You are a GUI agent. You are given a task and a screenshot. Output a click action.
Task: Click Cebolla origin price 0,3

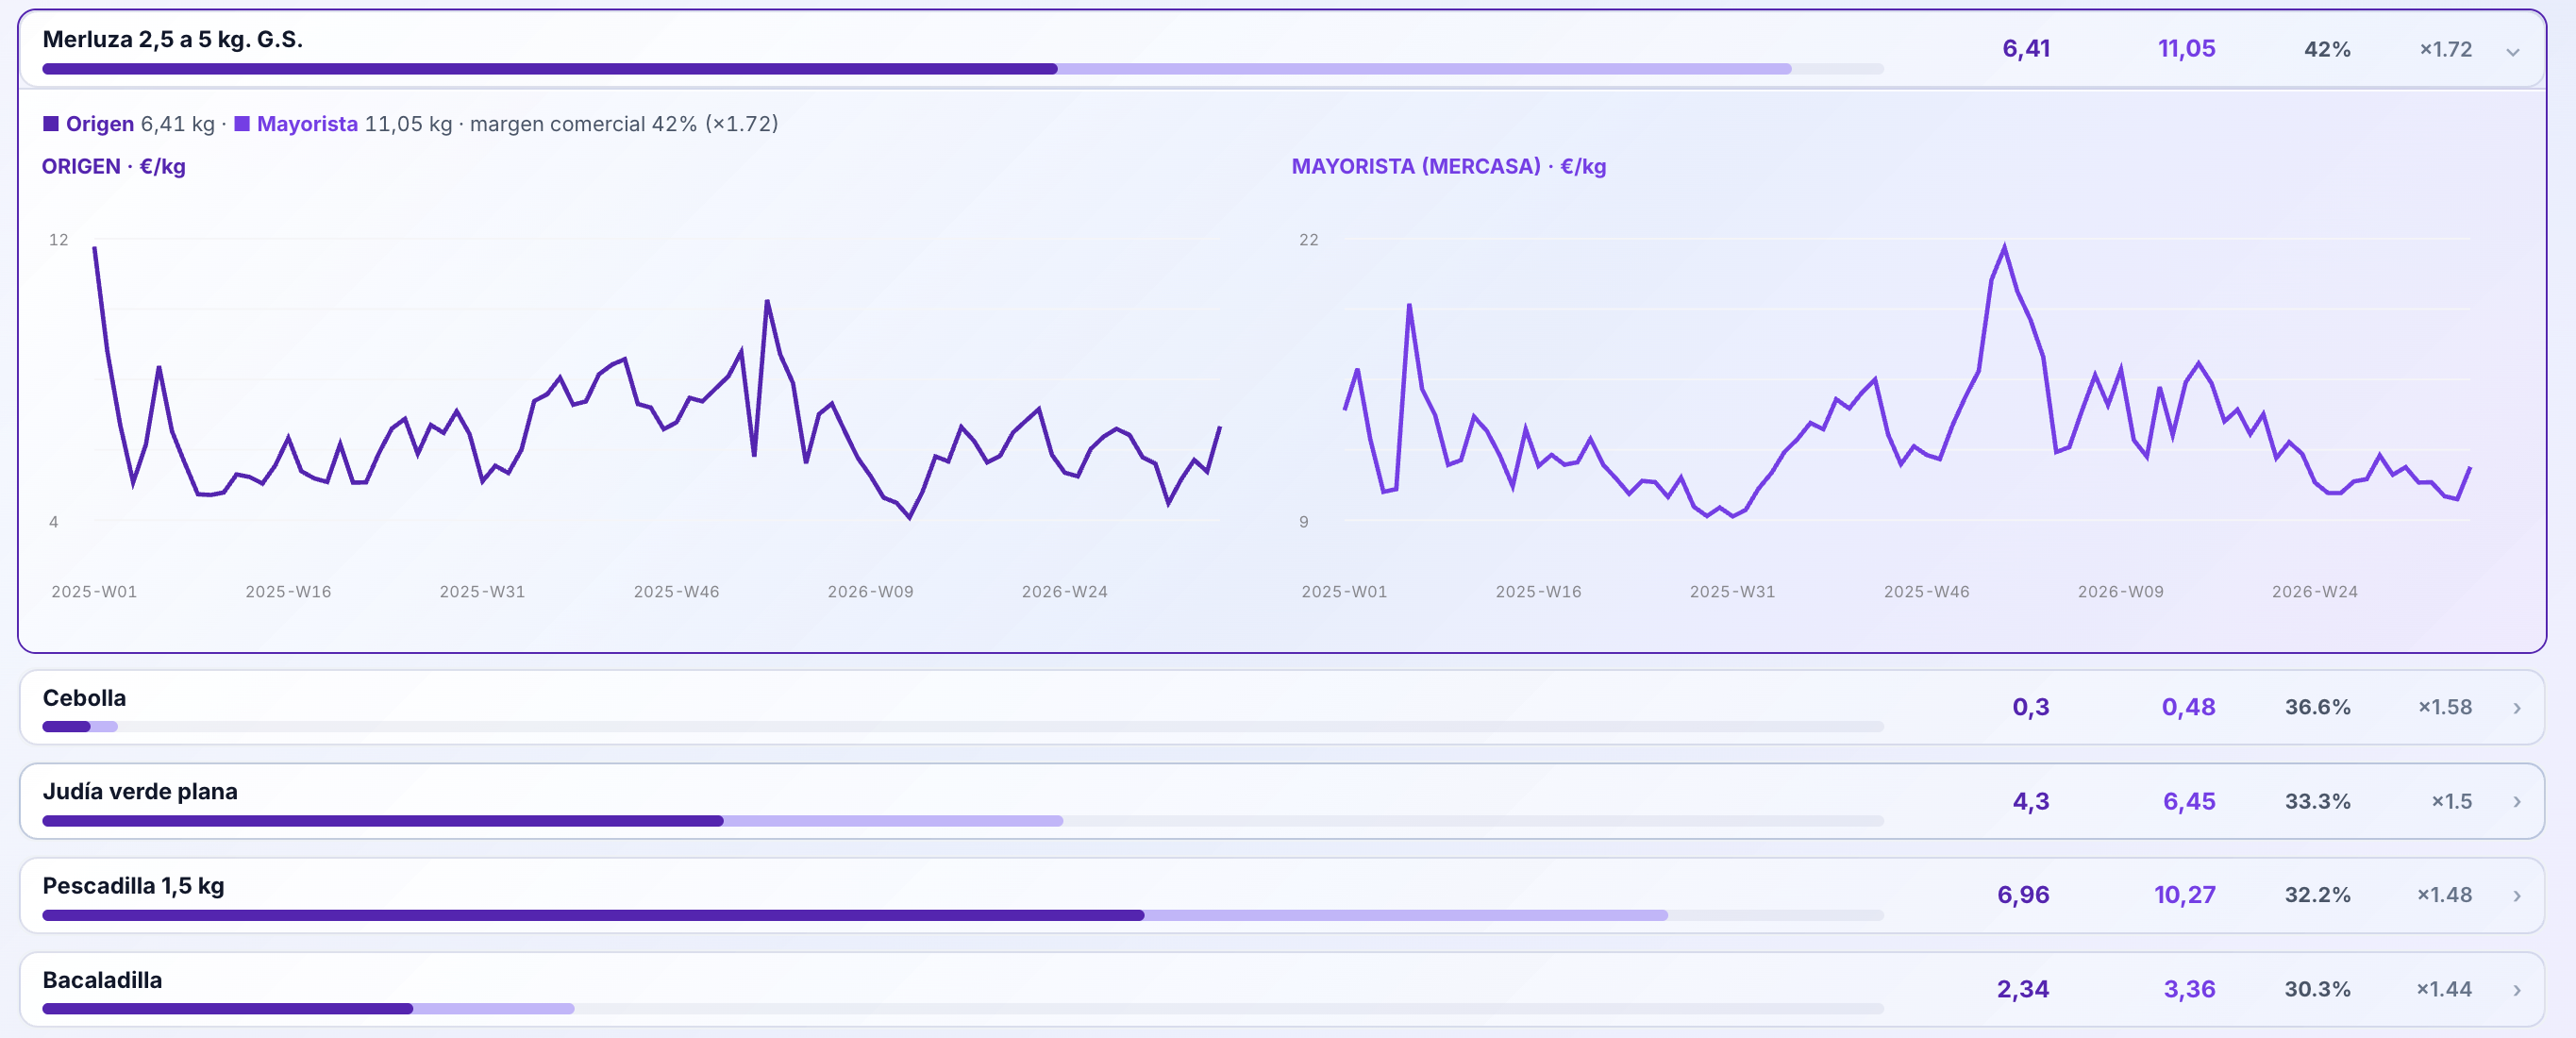coord(2030,707)
